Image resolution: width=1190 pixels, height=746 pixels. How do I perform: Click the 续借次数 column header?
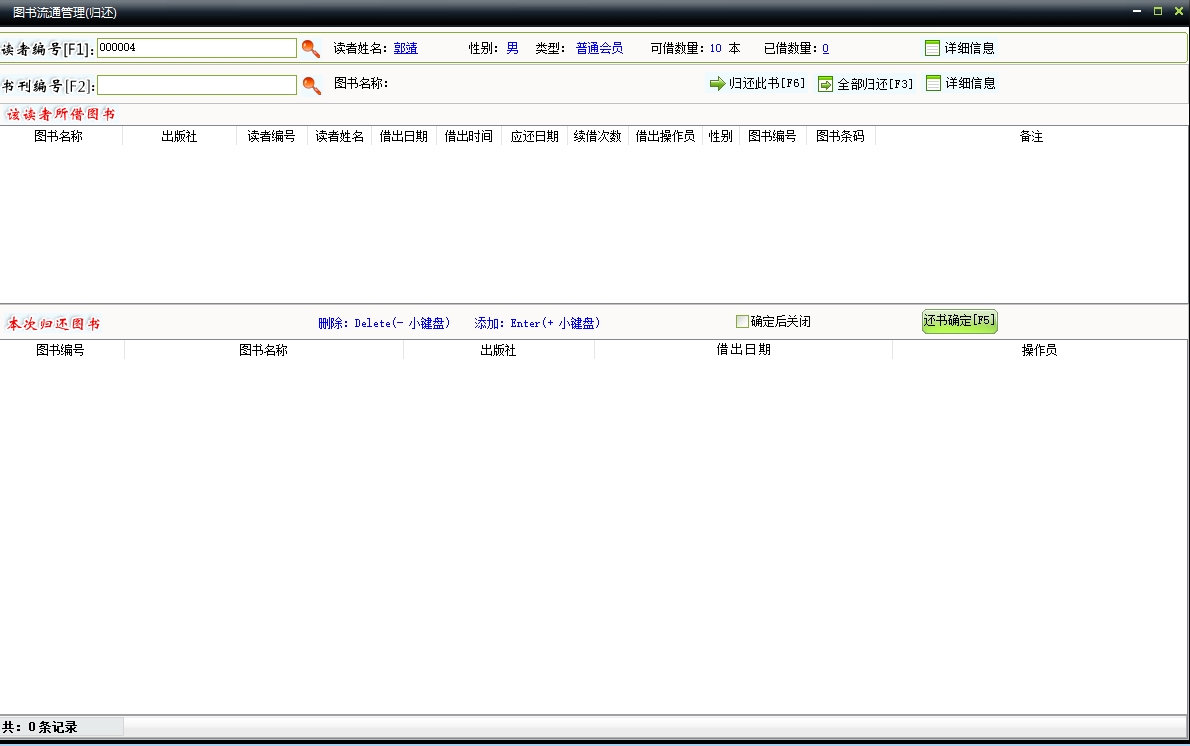coord(597,137)
